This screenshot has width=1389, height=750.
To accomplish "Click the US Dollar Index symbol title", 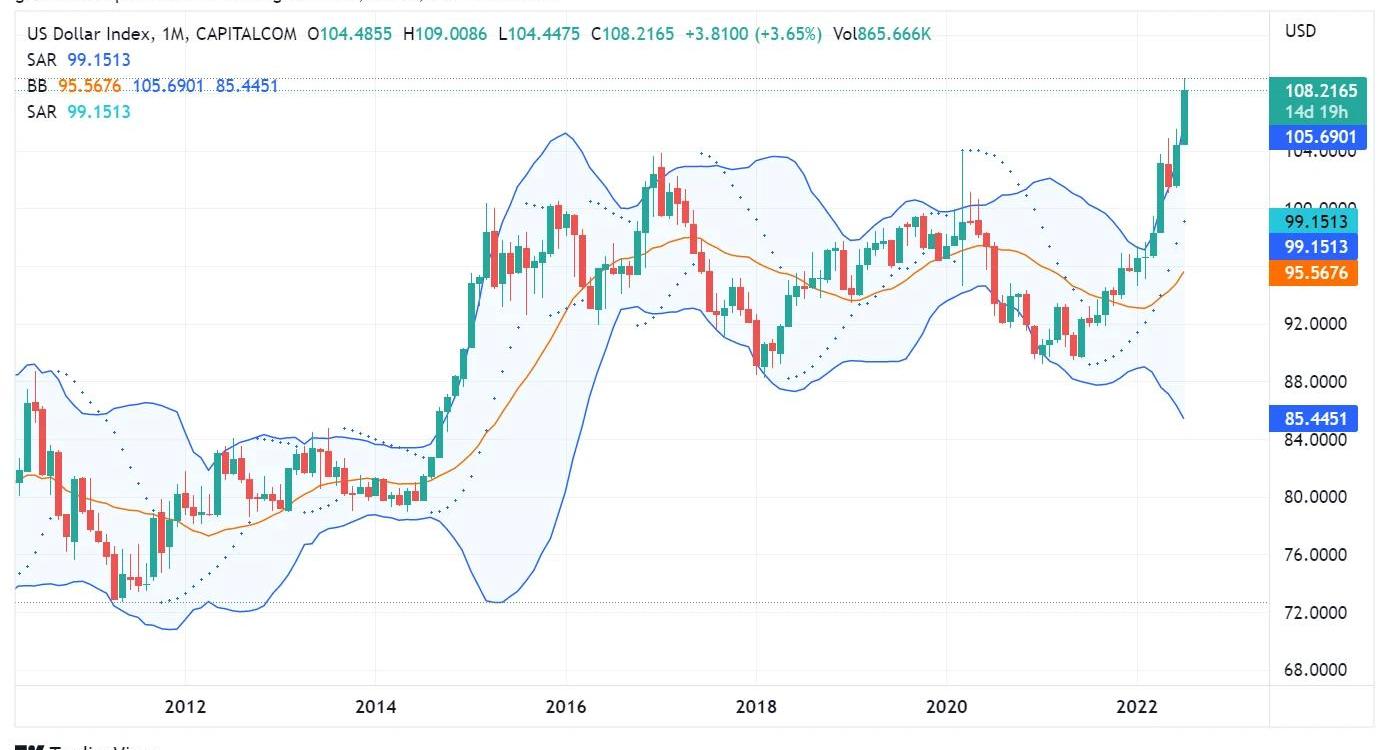I will (x=89, y=34).
